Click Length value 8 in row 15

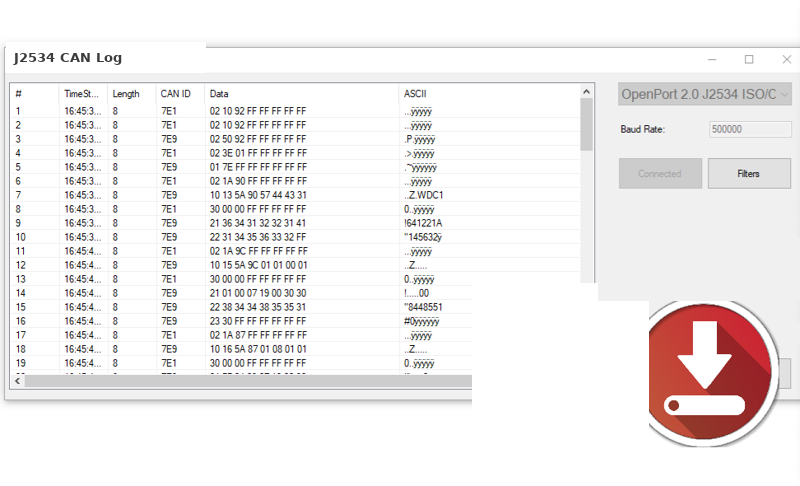pyautogui.click(x=115, y=307)
